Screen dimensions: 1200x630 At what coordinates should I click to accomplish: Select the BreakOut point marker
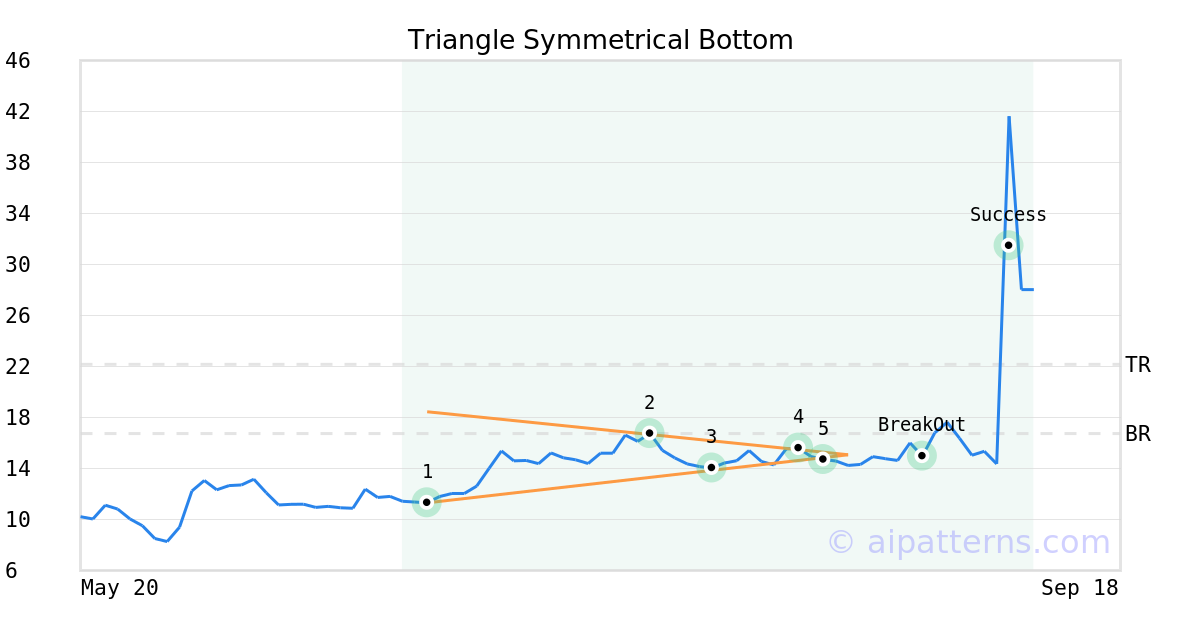(x=922, y=455)
